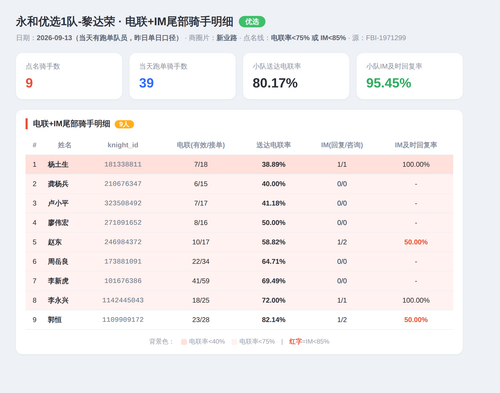Viewport: 500px width, 393px height.
Task: Click the 64.71% call rate value
Action: 273,261
